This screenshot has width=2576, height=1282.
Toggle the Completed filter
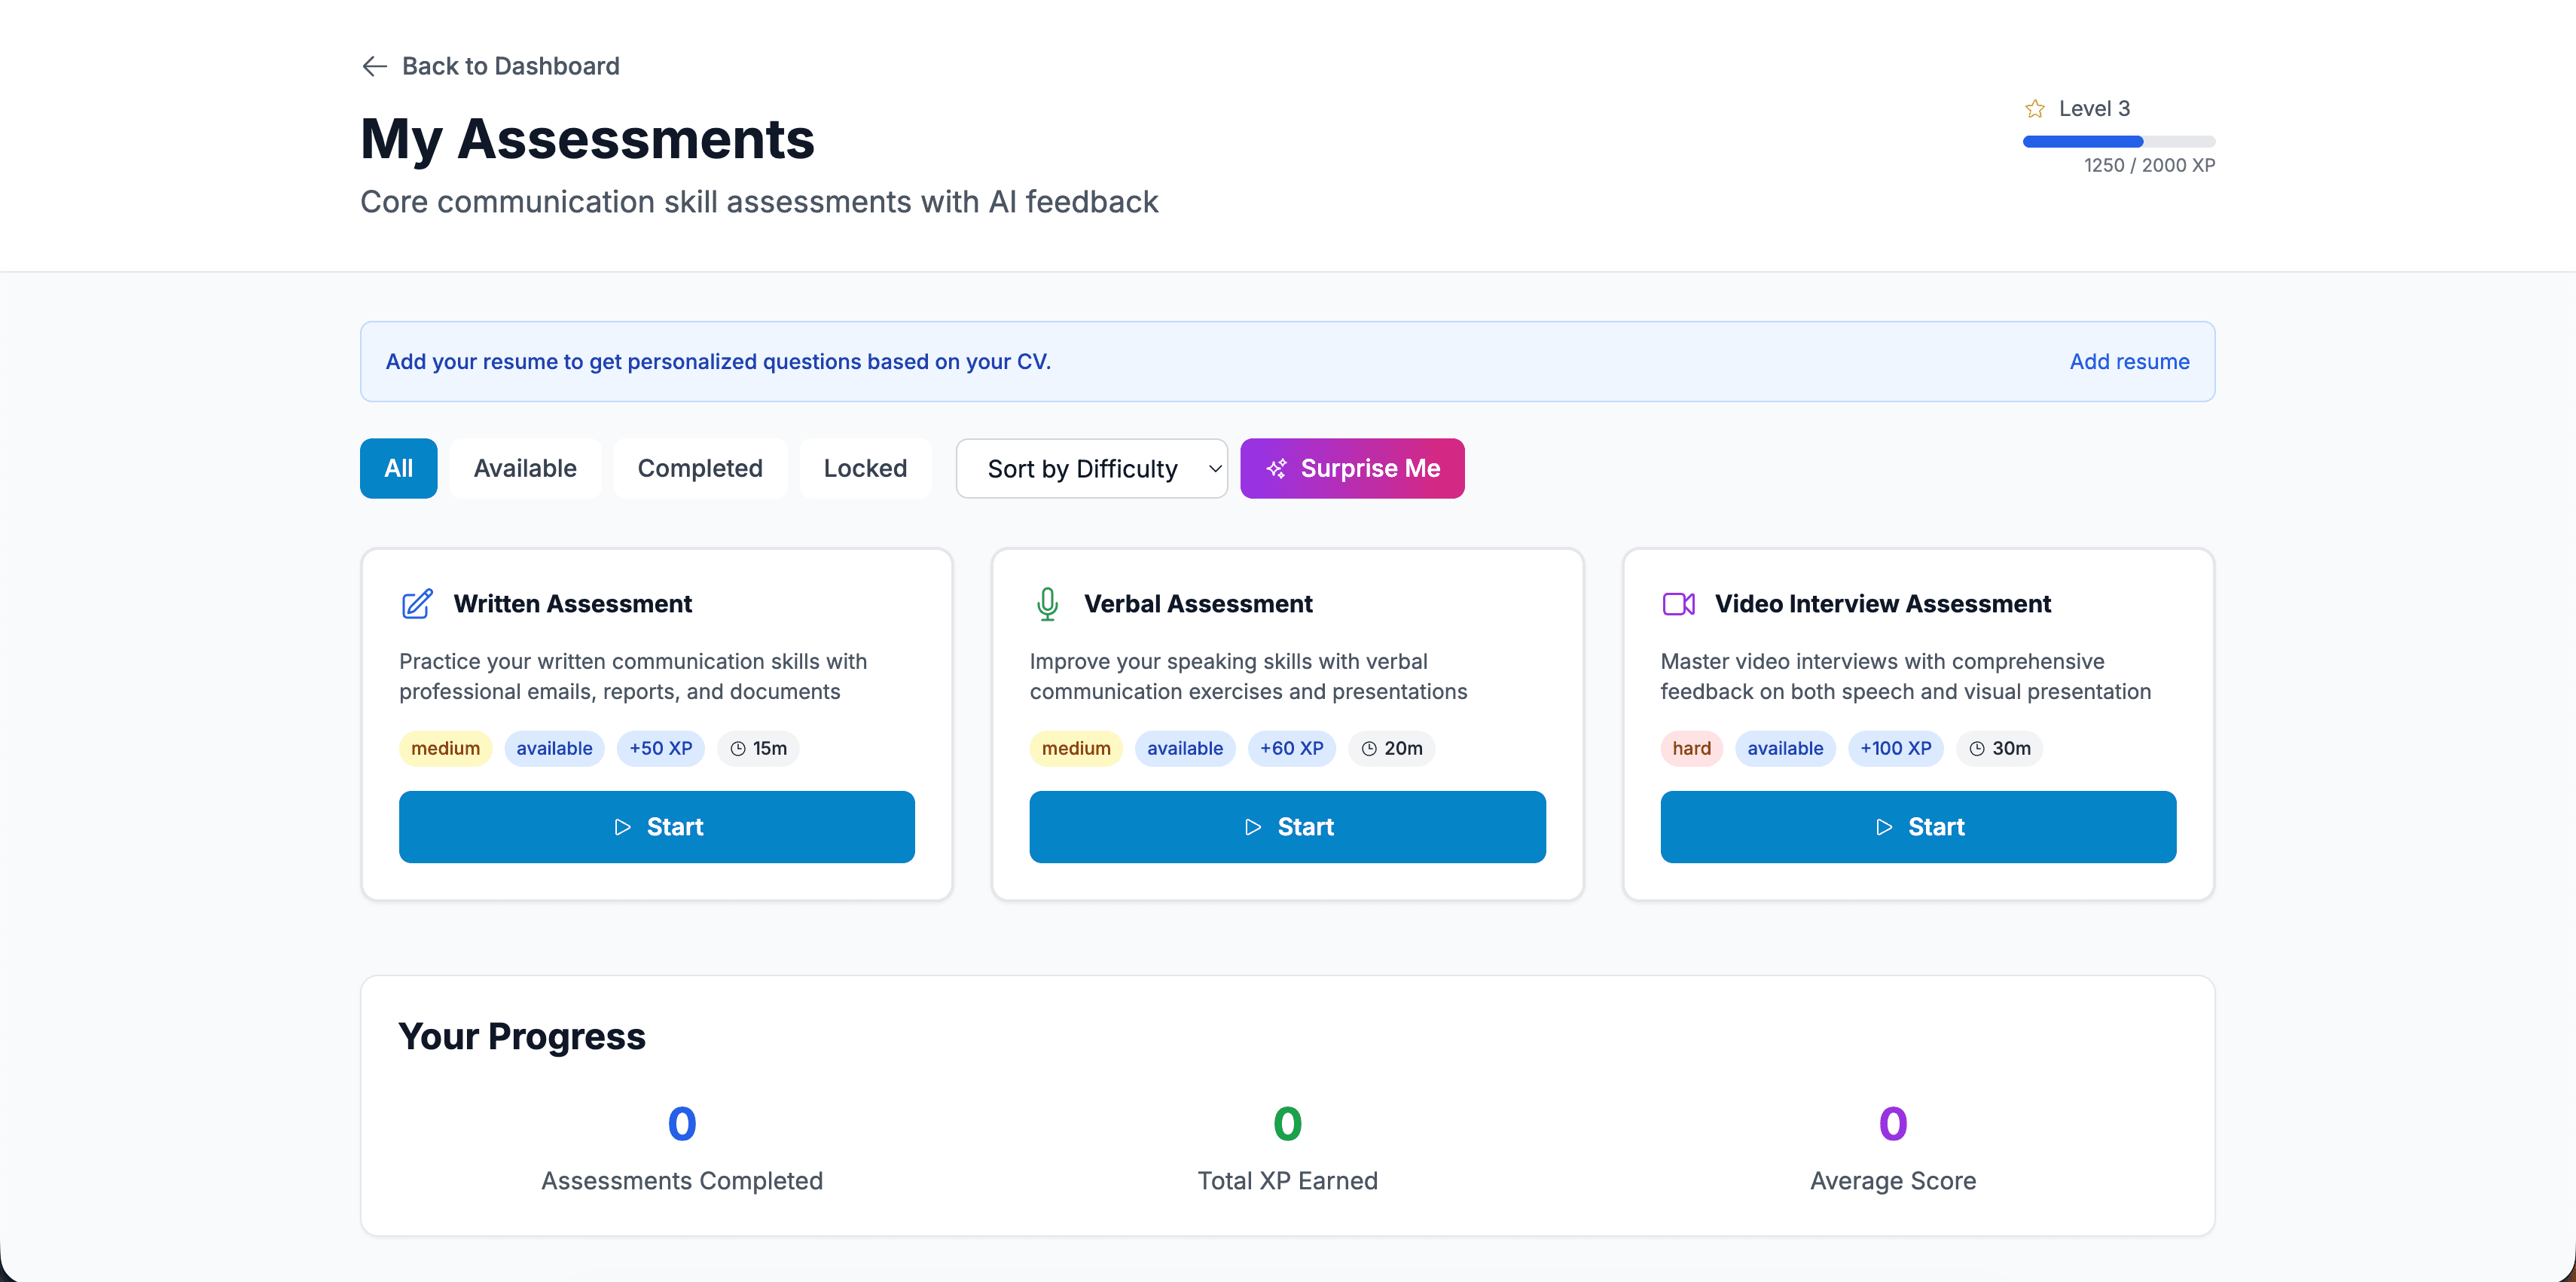coord(700,468)
